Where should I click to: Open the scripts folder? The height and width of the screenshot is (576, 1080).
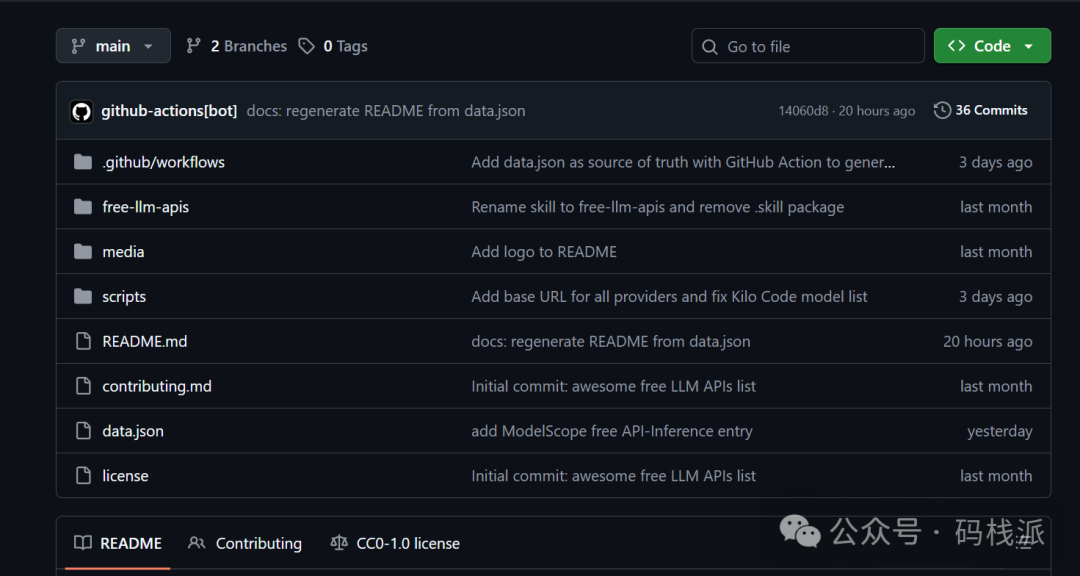[124, 297]
